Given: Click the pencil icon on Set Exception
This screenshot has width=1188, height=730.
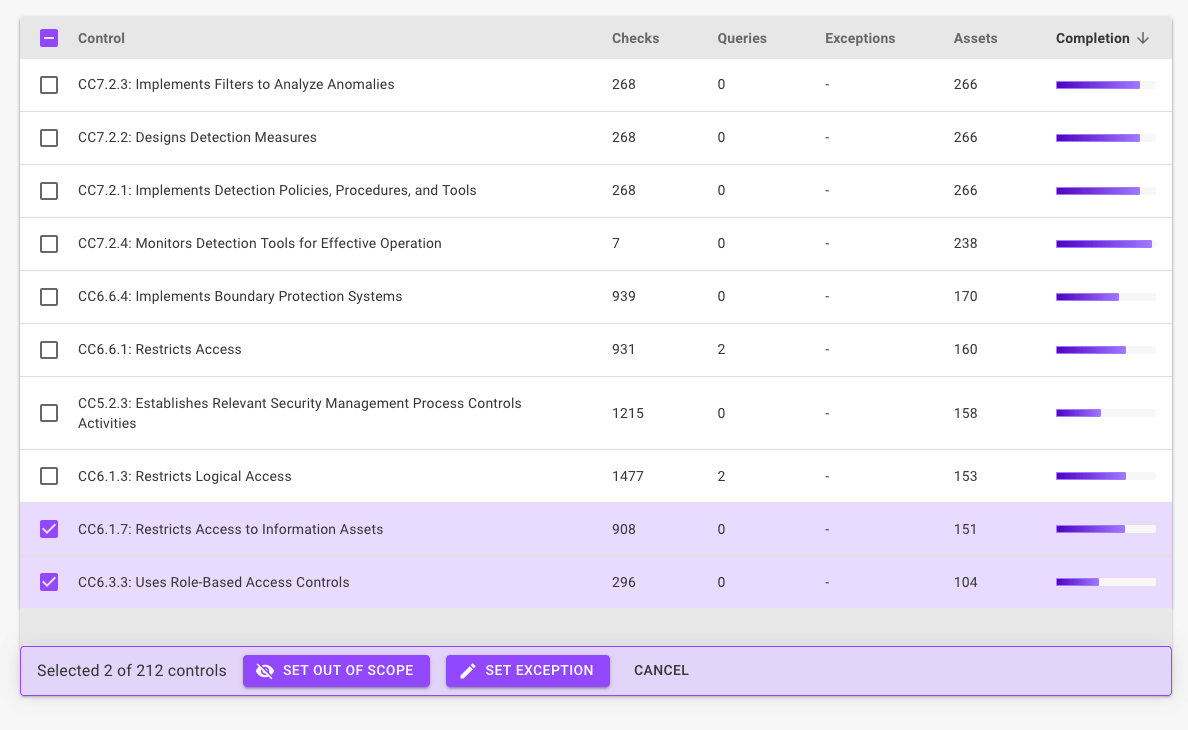Looking at the screenshot, I should [x=467, y=671].
